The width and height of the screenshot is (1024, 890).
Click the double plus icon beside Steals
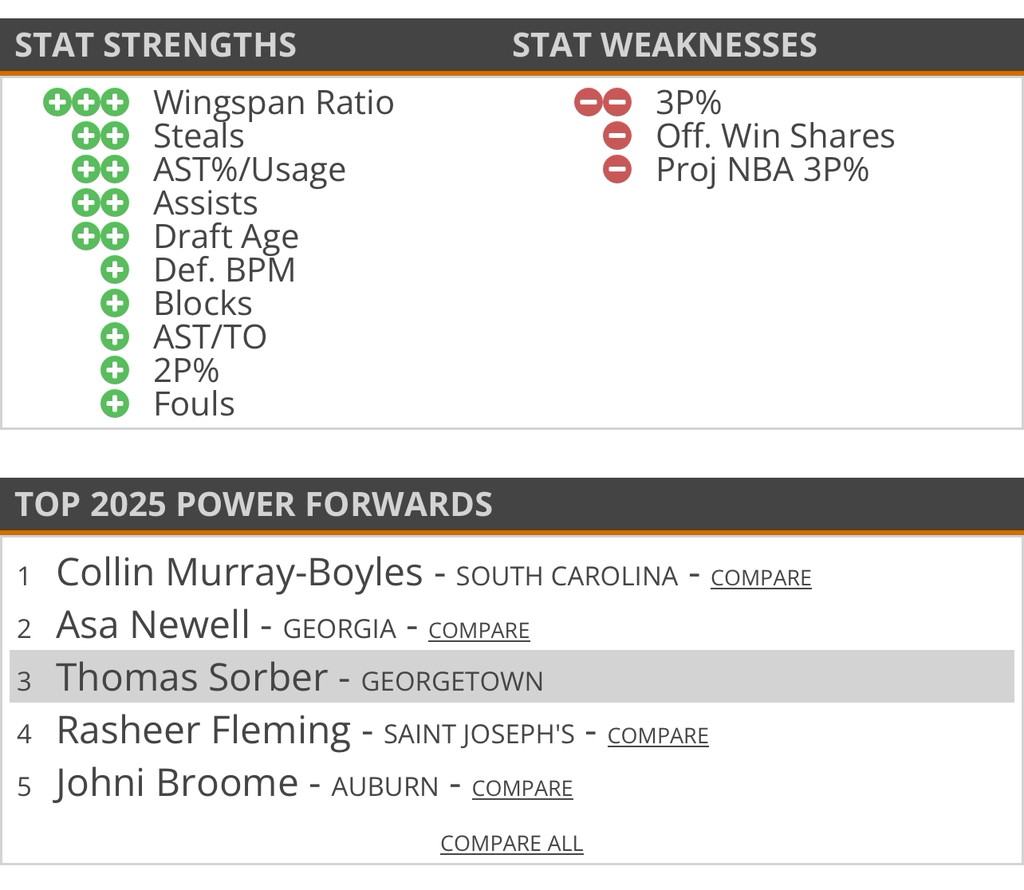pyautogui.click(x=101, y=136)
